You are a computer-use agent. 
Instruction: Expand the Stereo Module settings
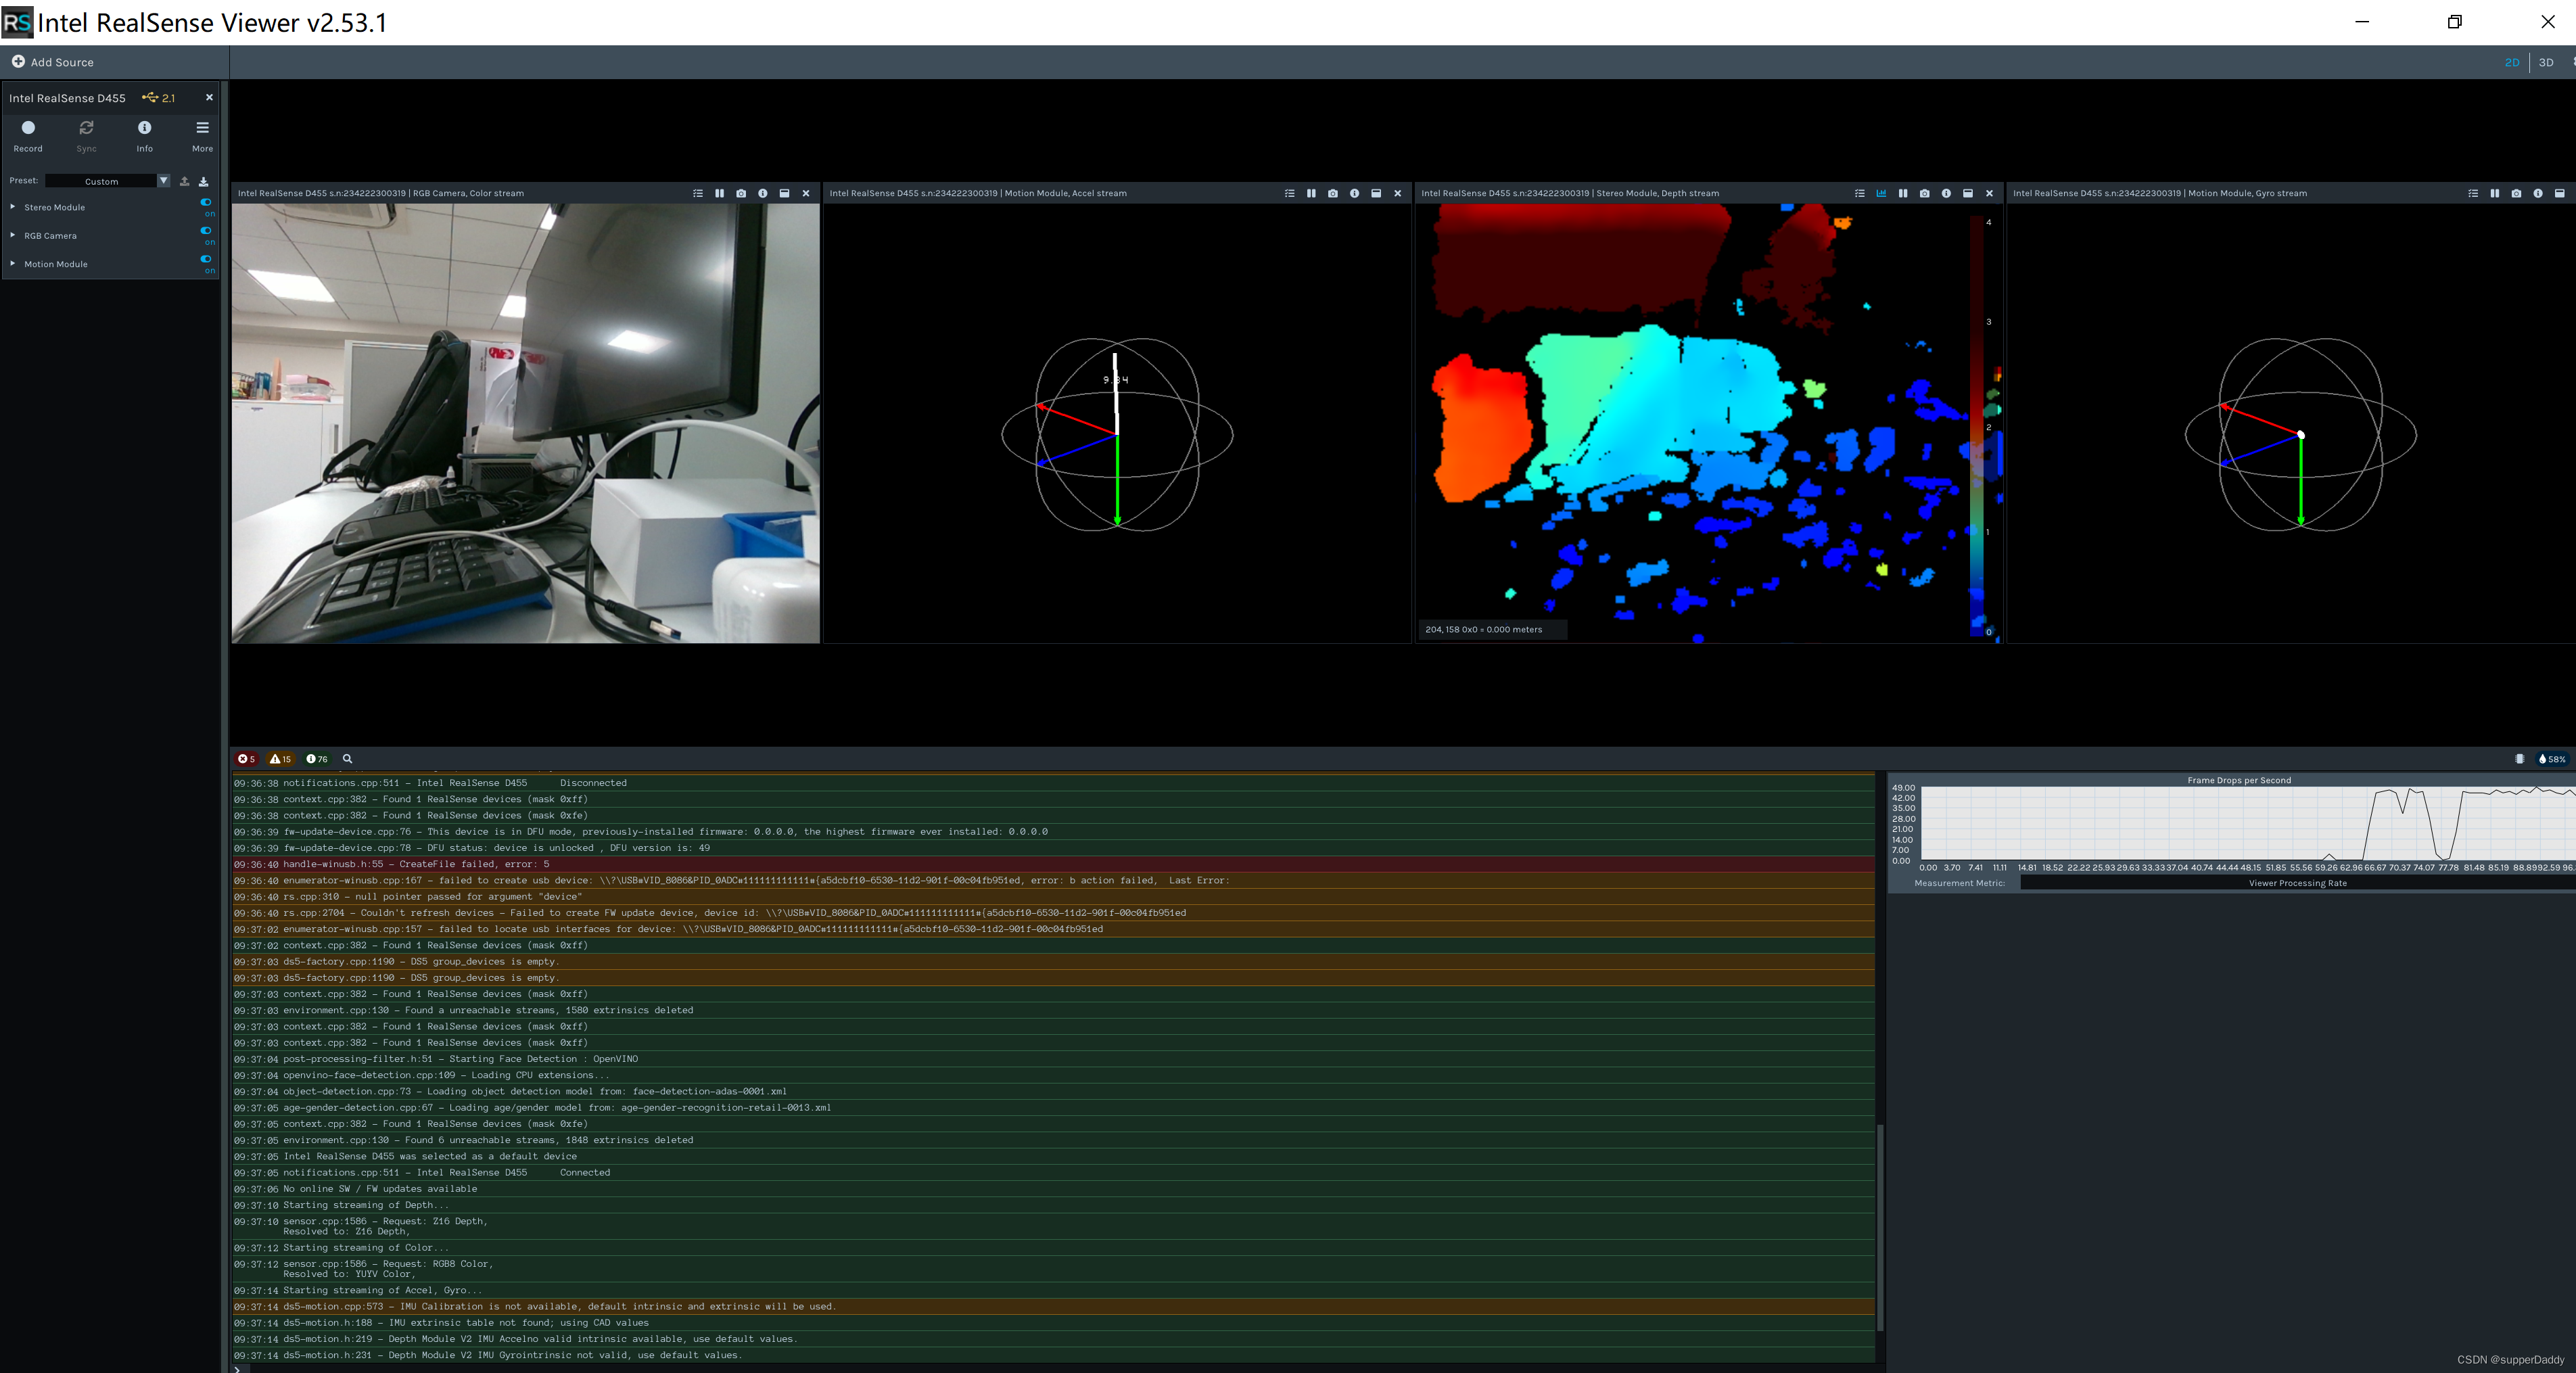click(x=13, y=207)
